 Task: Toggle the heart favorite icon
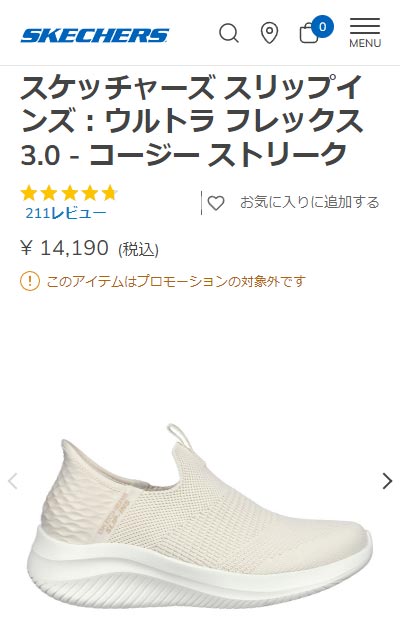(x=216, y=203)
